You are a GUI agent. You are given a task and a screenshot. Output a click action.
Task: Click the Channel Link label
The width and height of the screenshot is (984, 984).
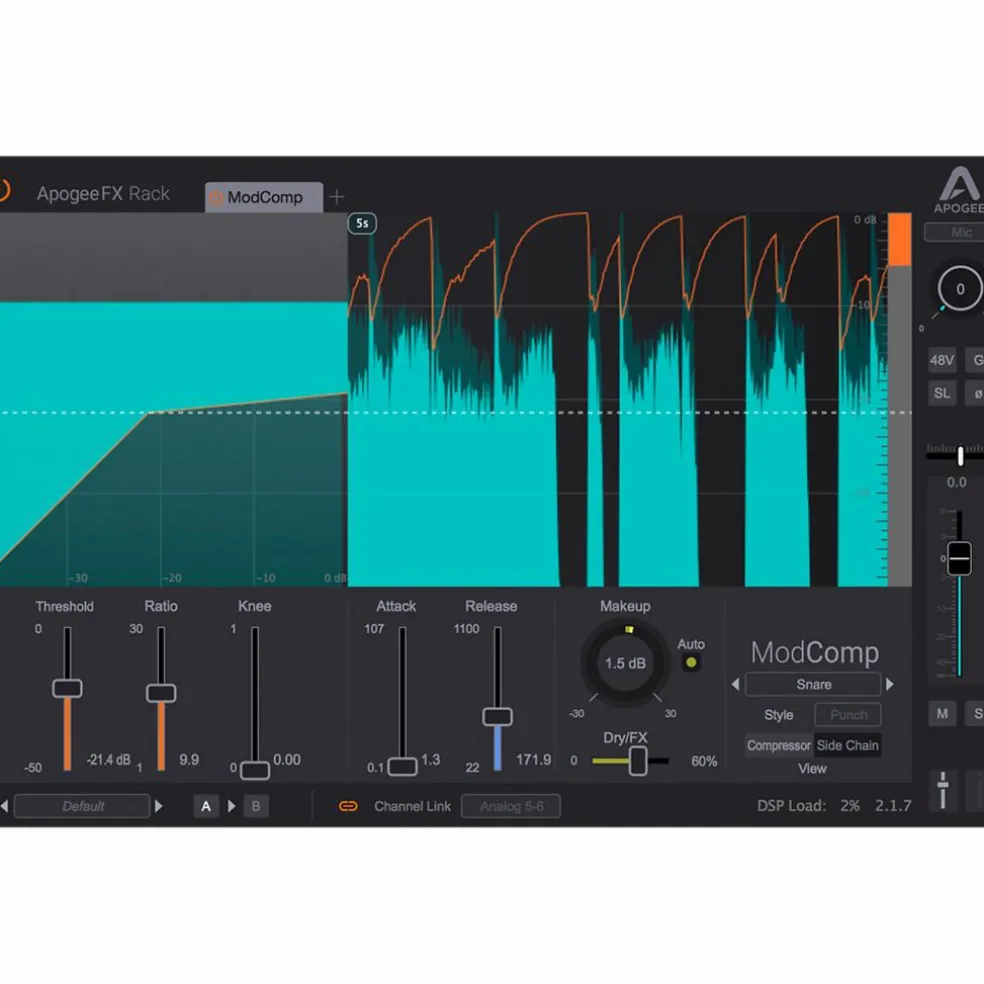click(x=412, y=806)
